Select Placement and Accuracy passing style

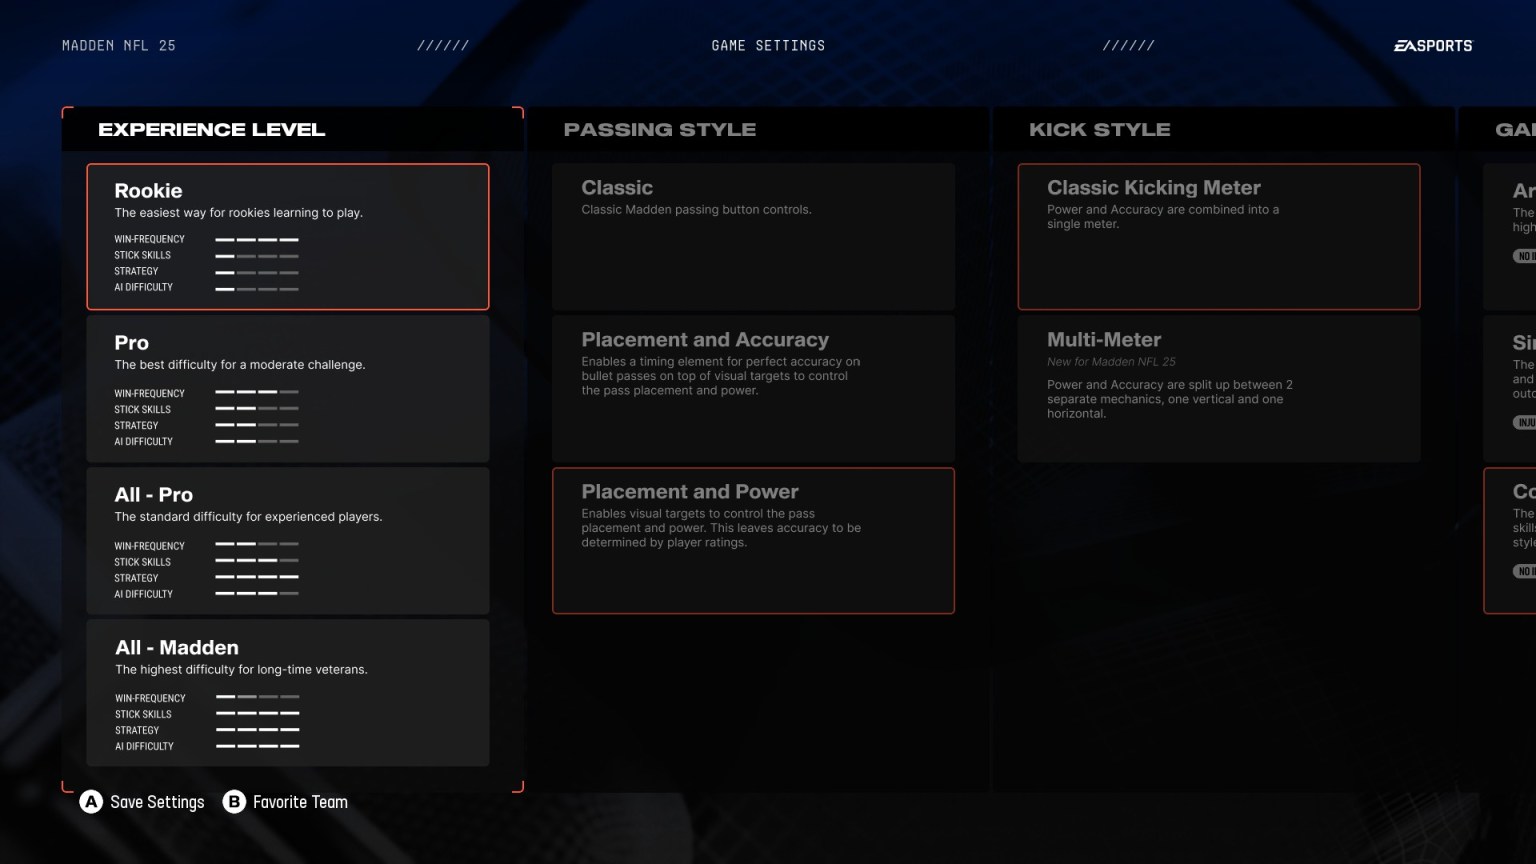[753, 389]
